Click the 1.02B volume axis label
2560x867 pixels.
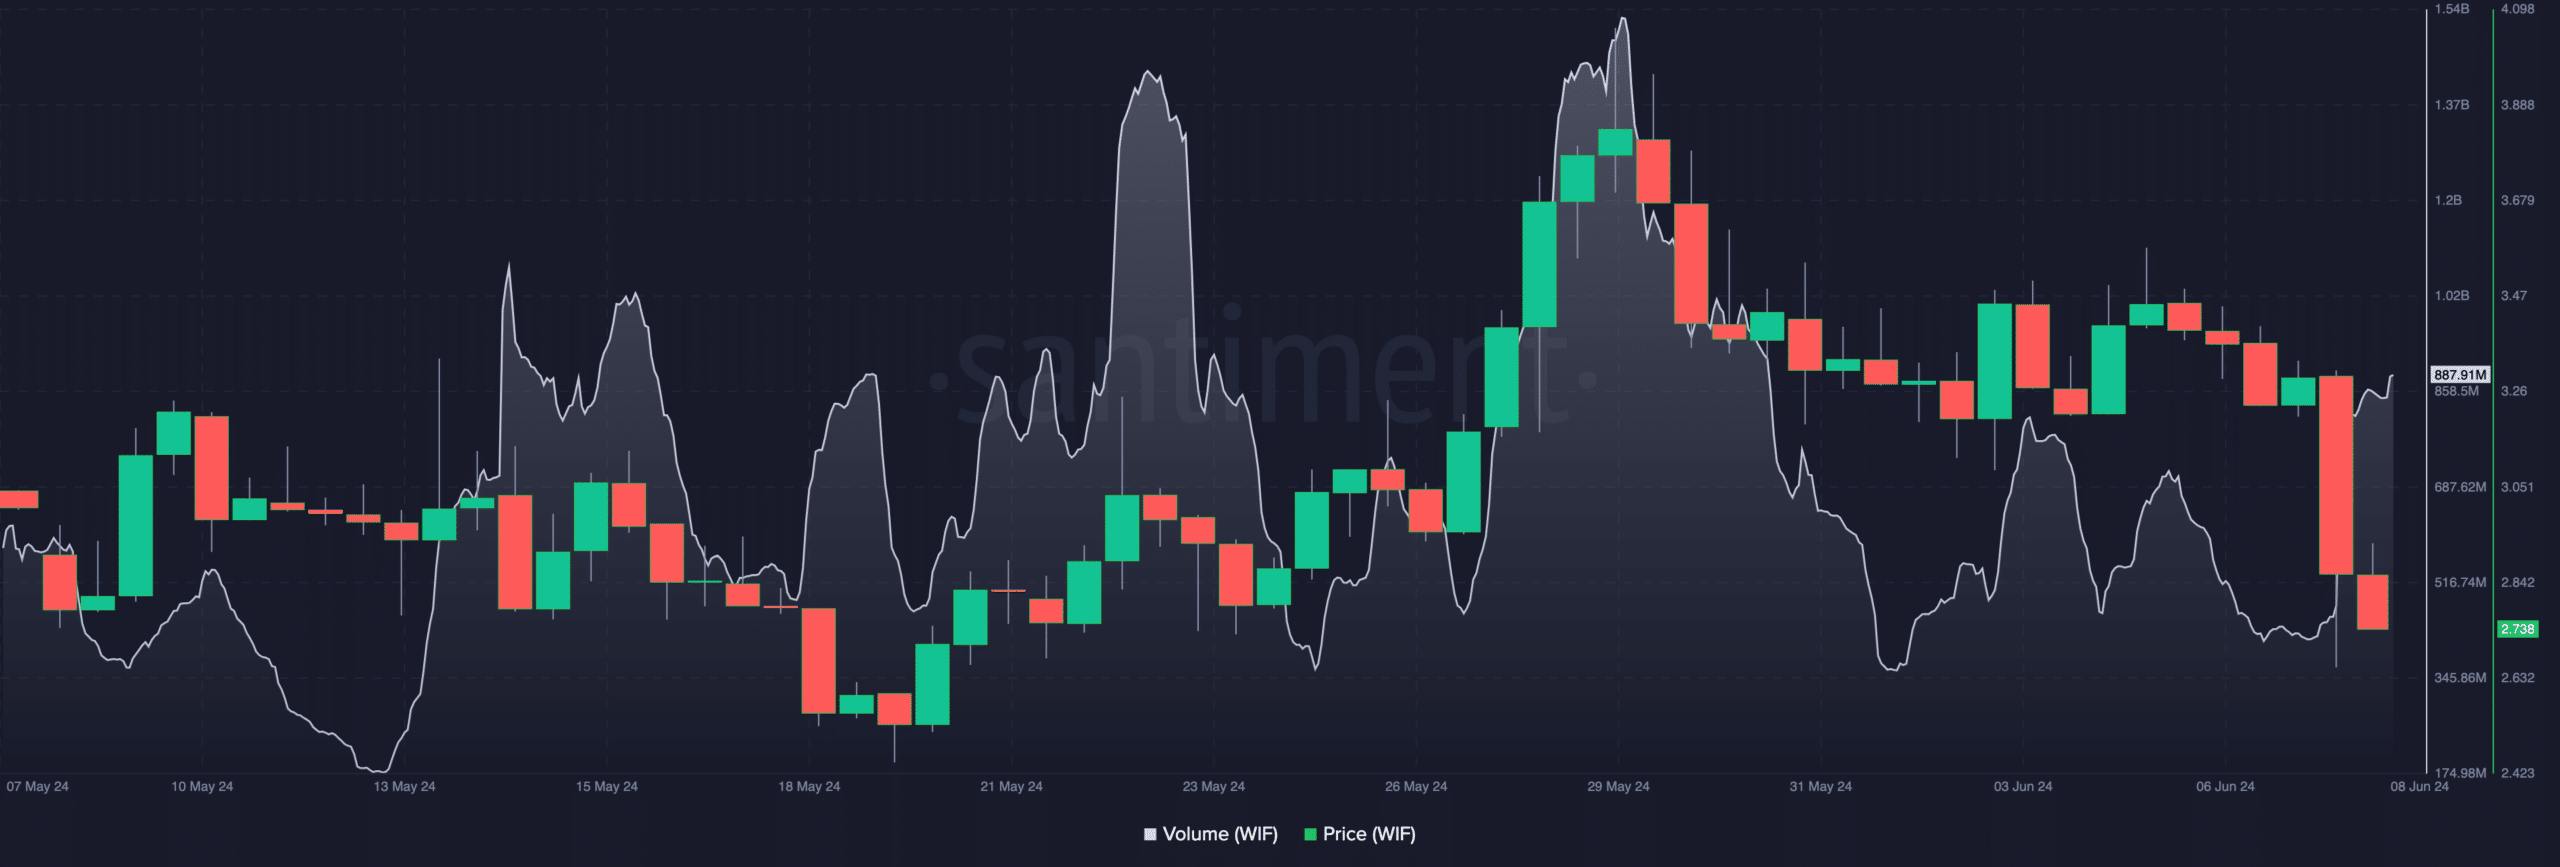pyautogui.click(x=2452, y=296)
